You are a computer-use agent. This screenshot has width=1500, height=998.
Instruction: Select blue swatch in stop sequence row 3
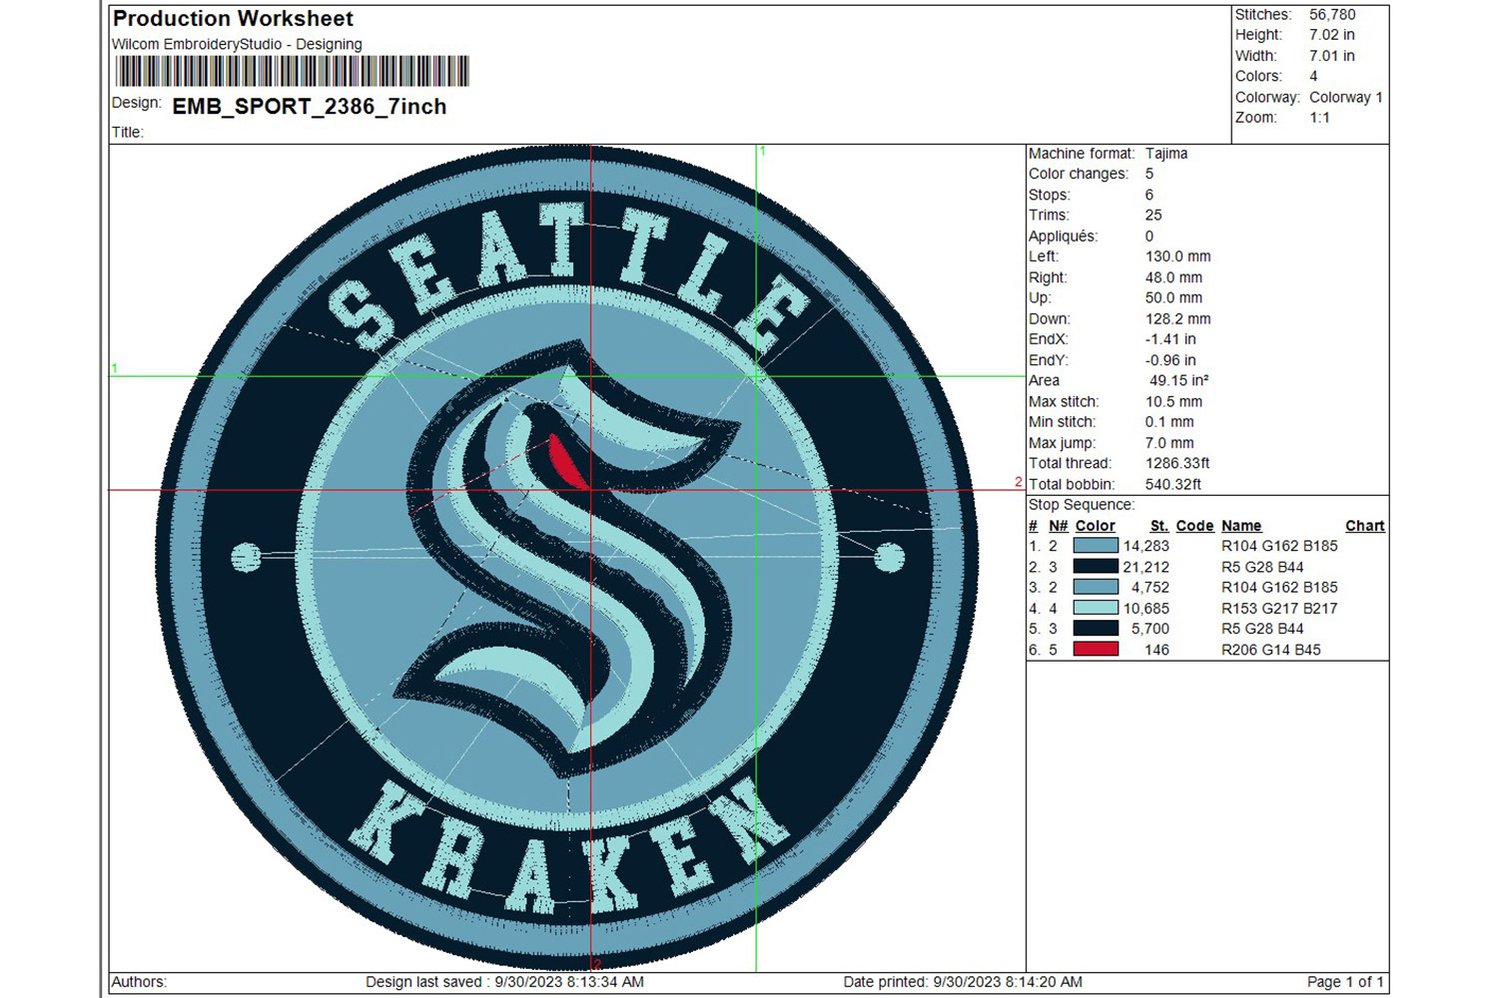[1095, 587]
